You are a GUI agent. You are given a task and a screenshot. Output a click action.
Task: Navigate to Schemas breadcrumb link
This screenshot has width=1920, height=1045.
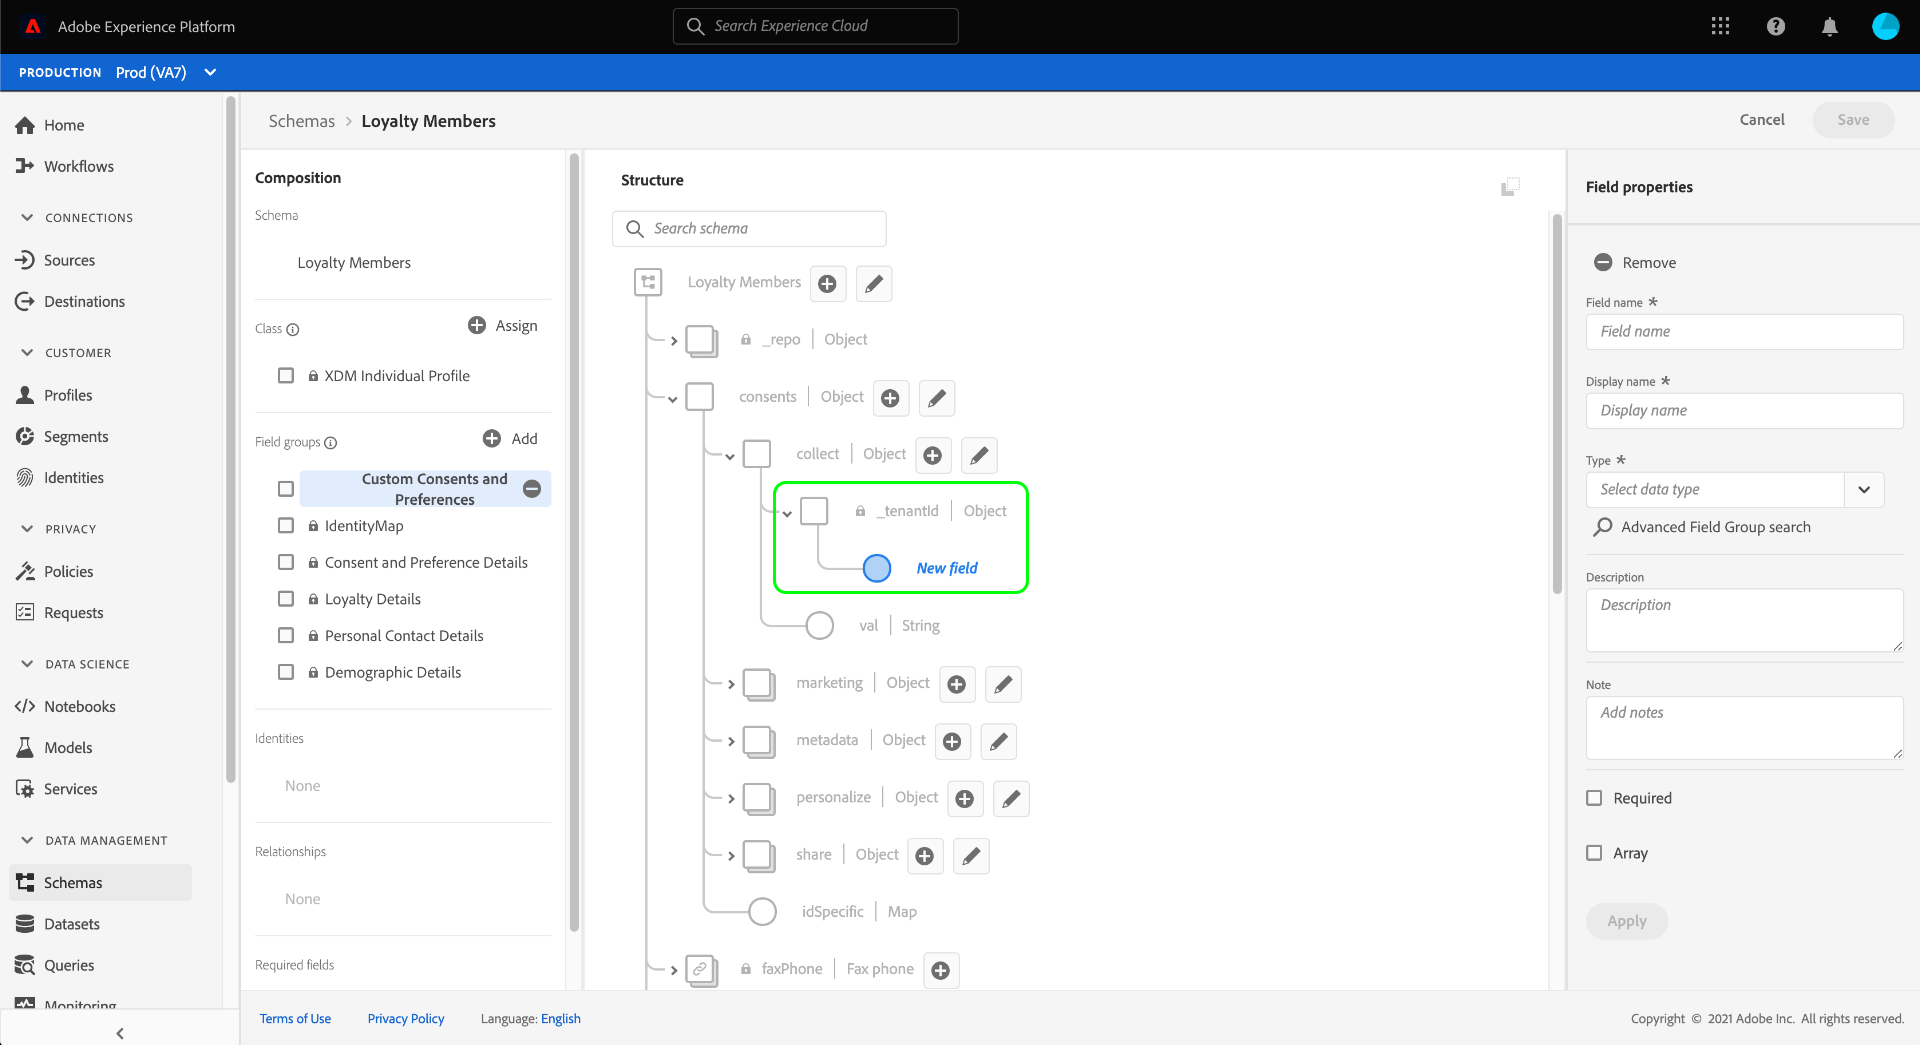302,121
